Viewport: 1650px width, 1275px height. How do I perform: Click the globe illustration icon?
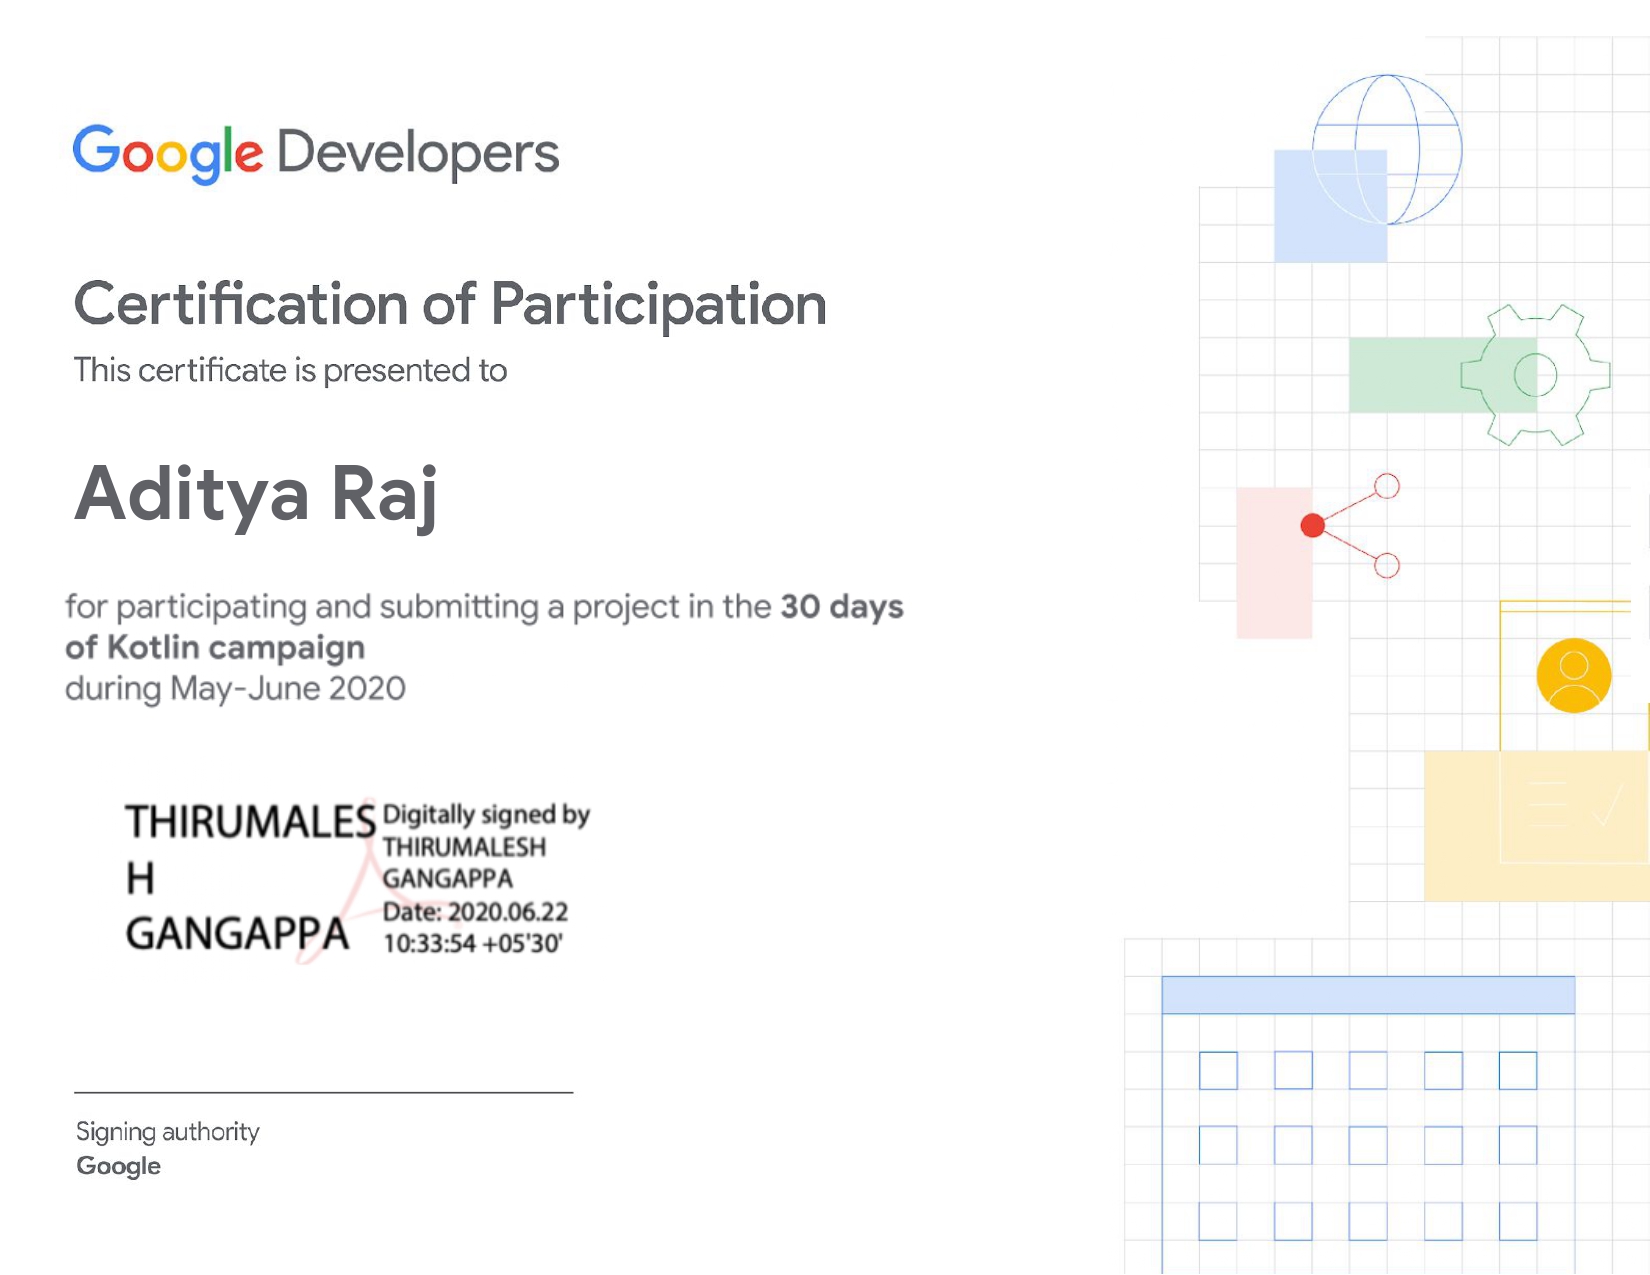(1387, 149)
